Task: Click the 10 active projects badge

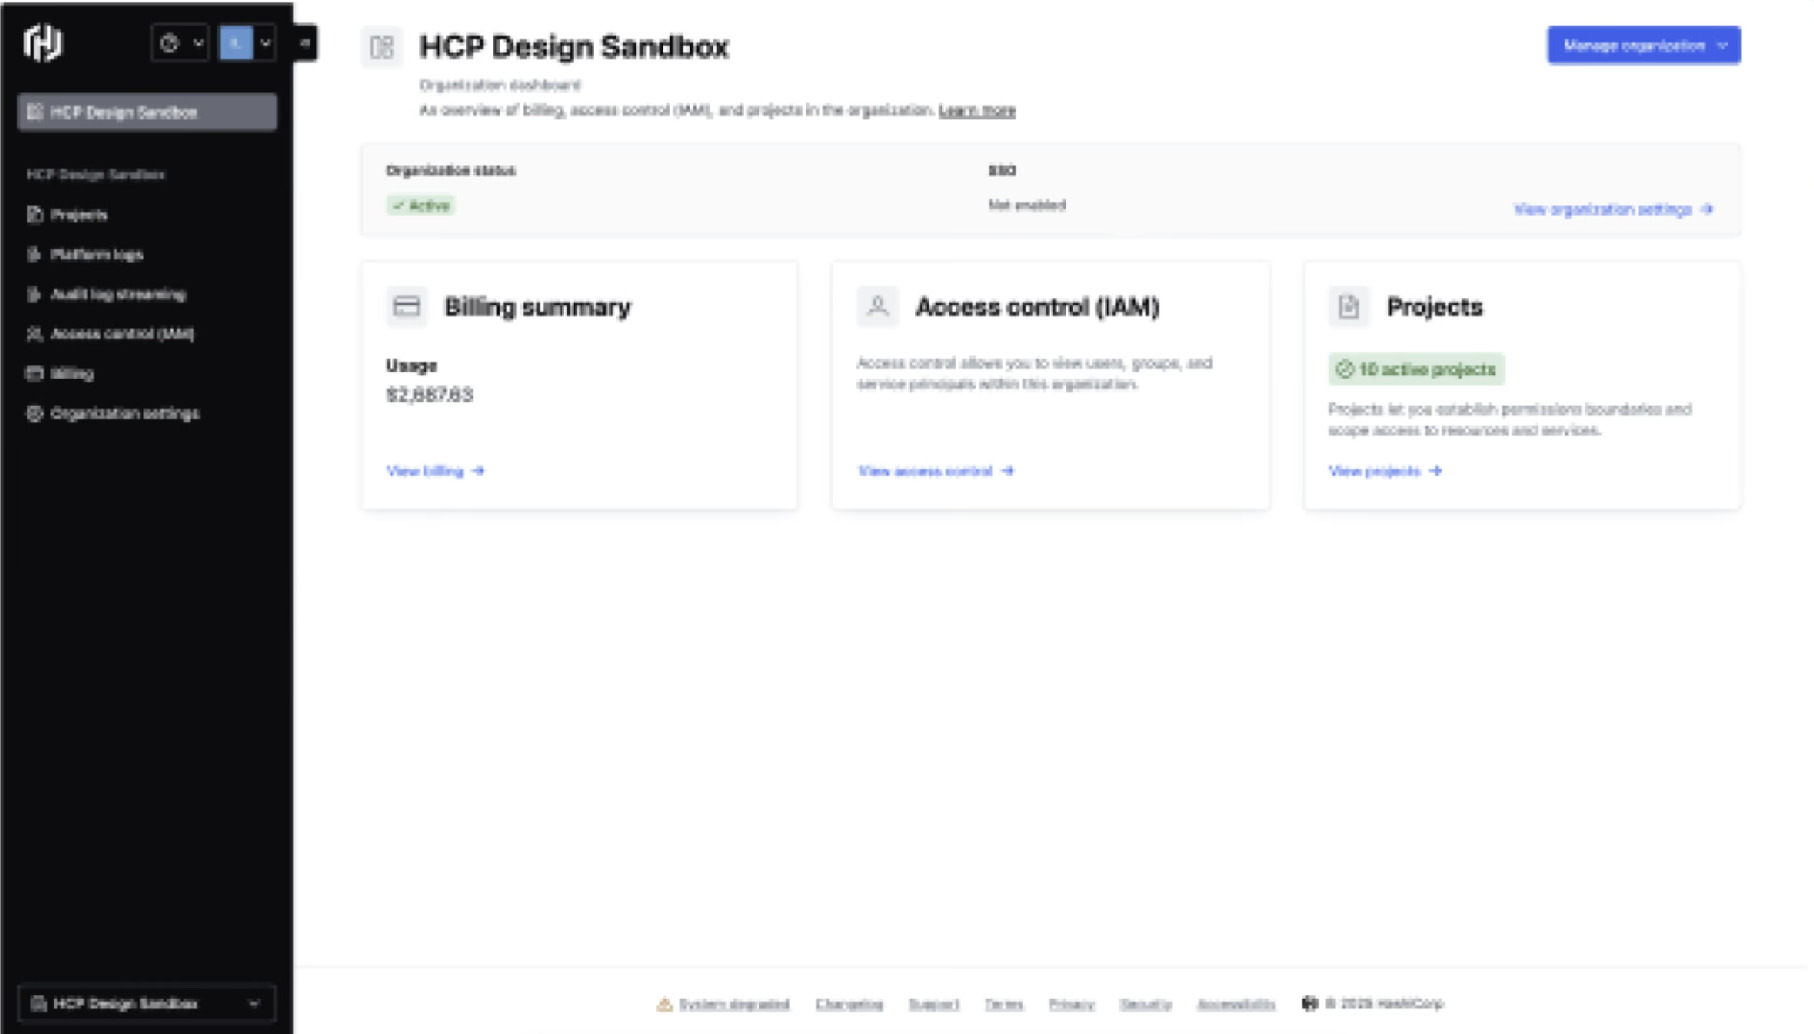Action: click(1416, 369)
